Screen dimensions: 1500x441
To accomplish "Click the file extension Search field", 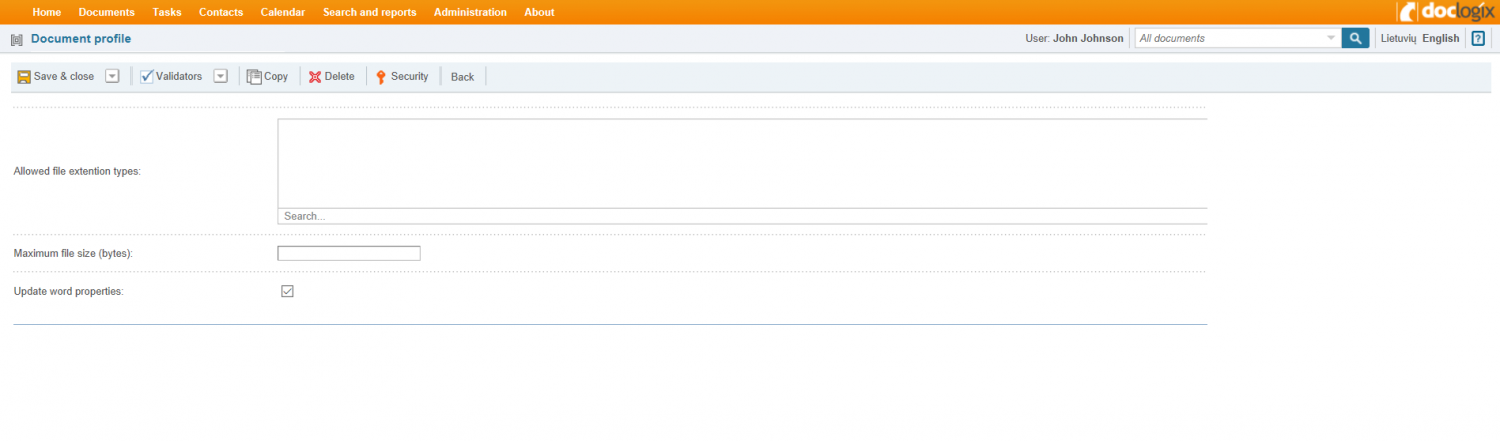I will (x=740, y=216).
